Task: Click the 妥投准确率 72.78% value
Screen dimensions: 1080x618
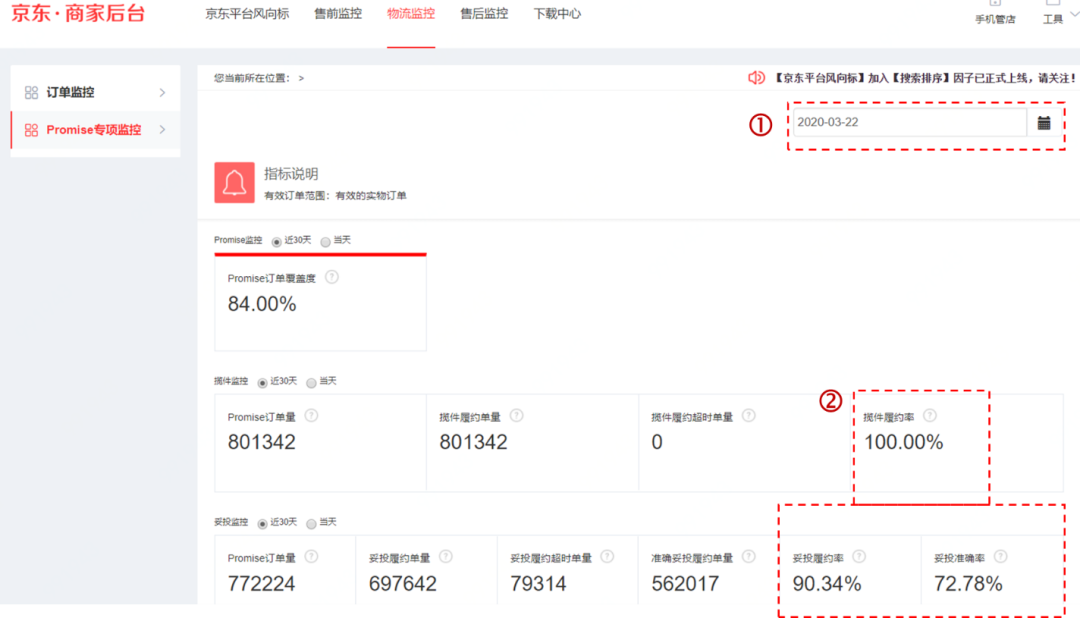Action: [968, 584]
